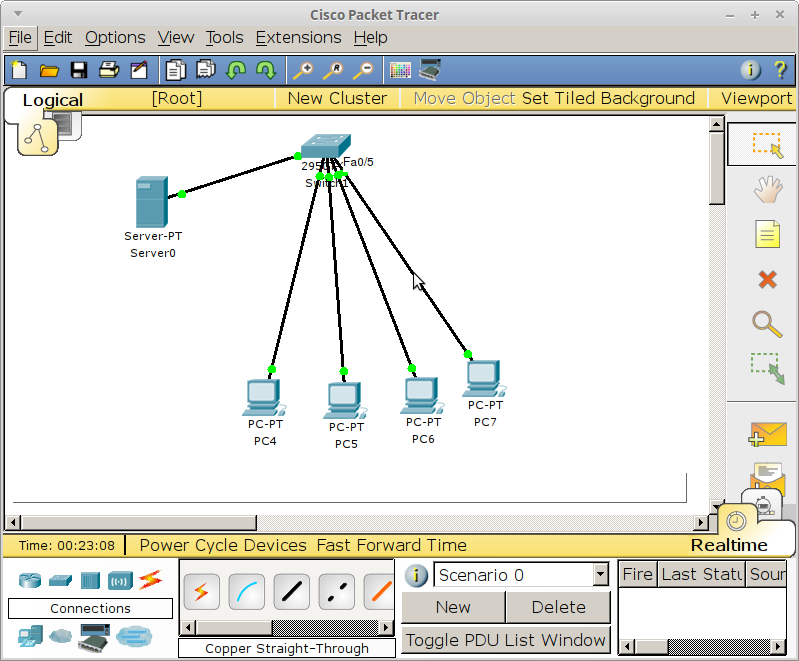Select Hubs device category
Image resolution: width=799 pixels, height=661 pixels.
click(90, 580)
